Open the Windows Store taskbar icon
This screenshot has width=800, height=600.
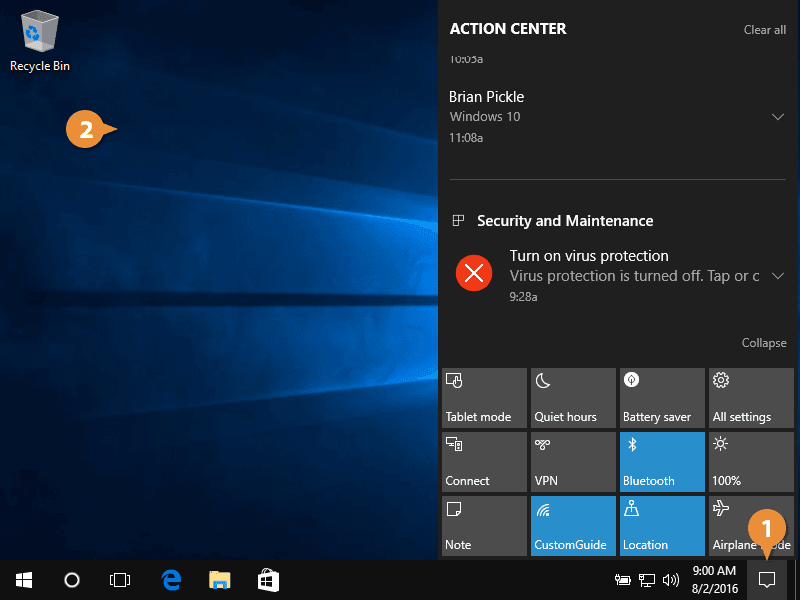(x=268, y=580)
